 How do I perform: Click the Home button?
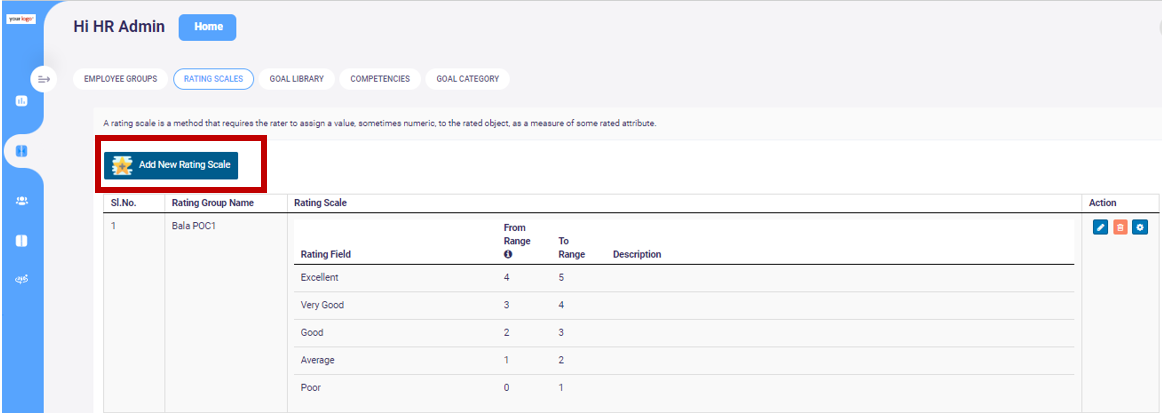pos(208,27)
